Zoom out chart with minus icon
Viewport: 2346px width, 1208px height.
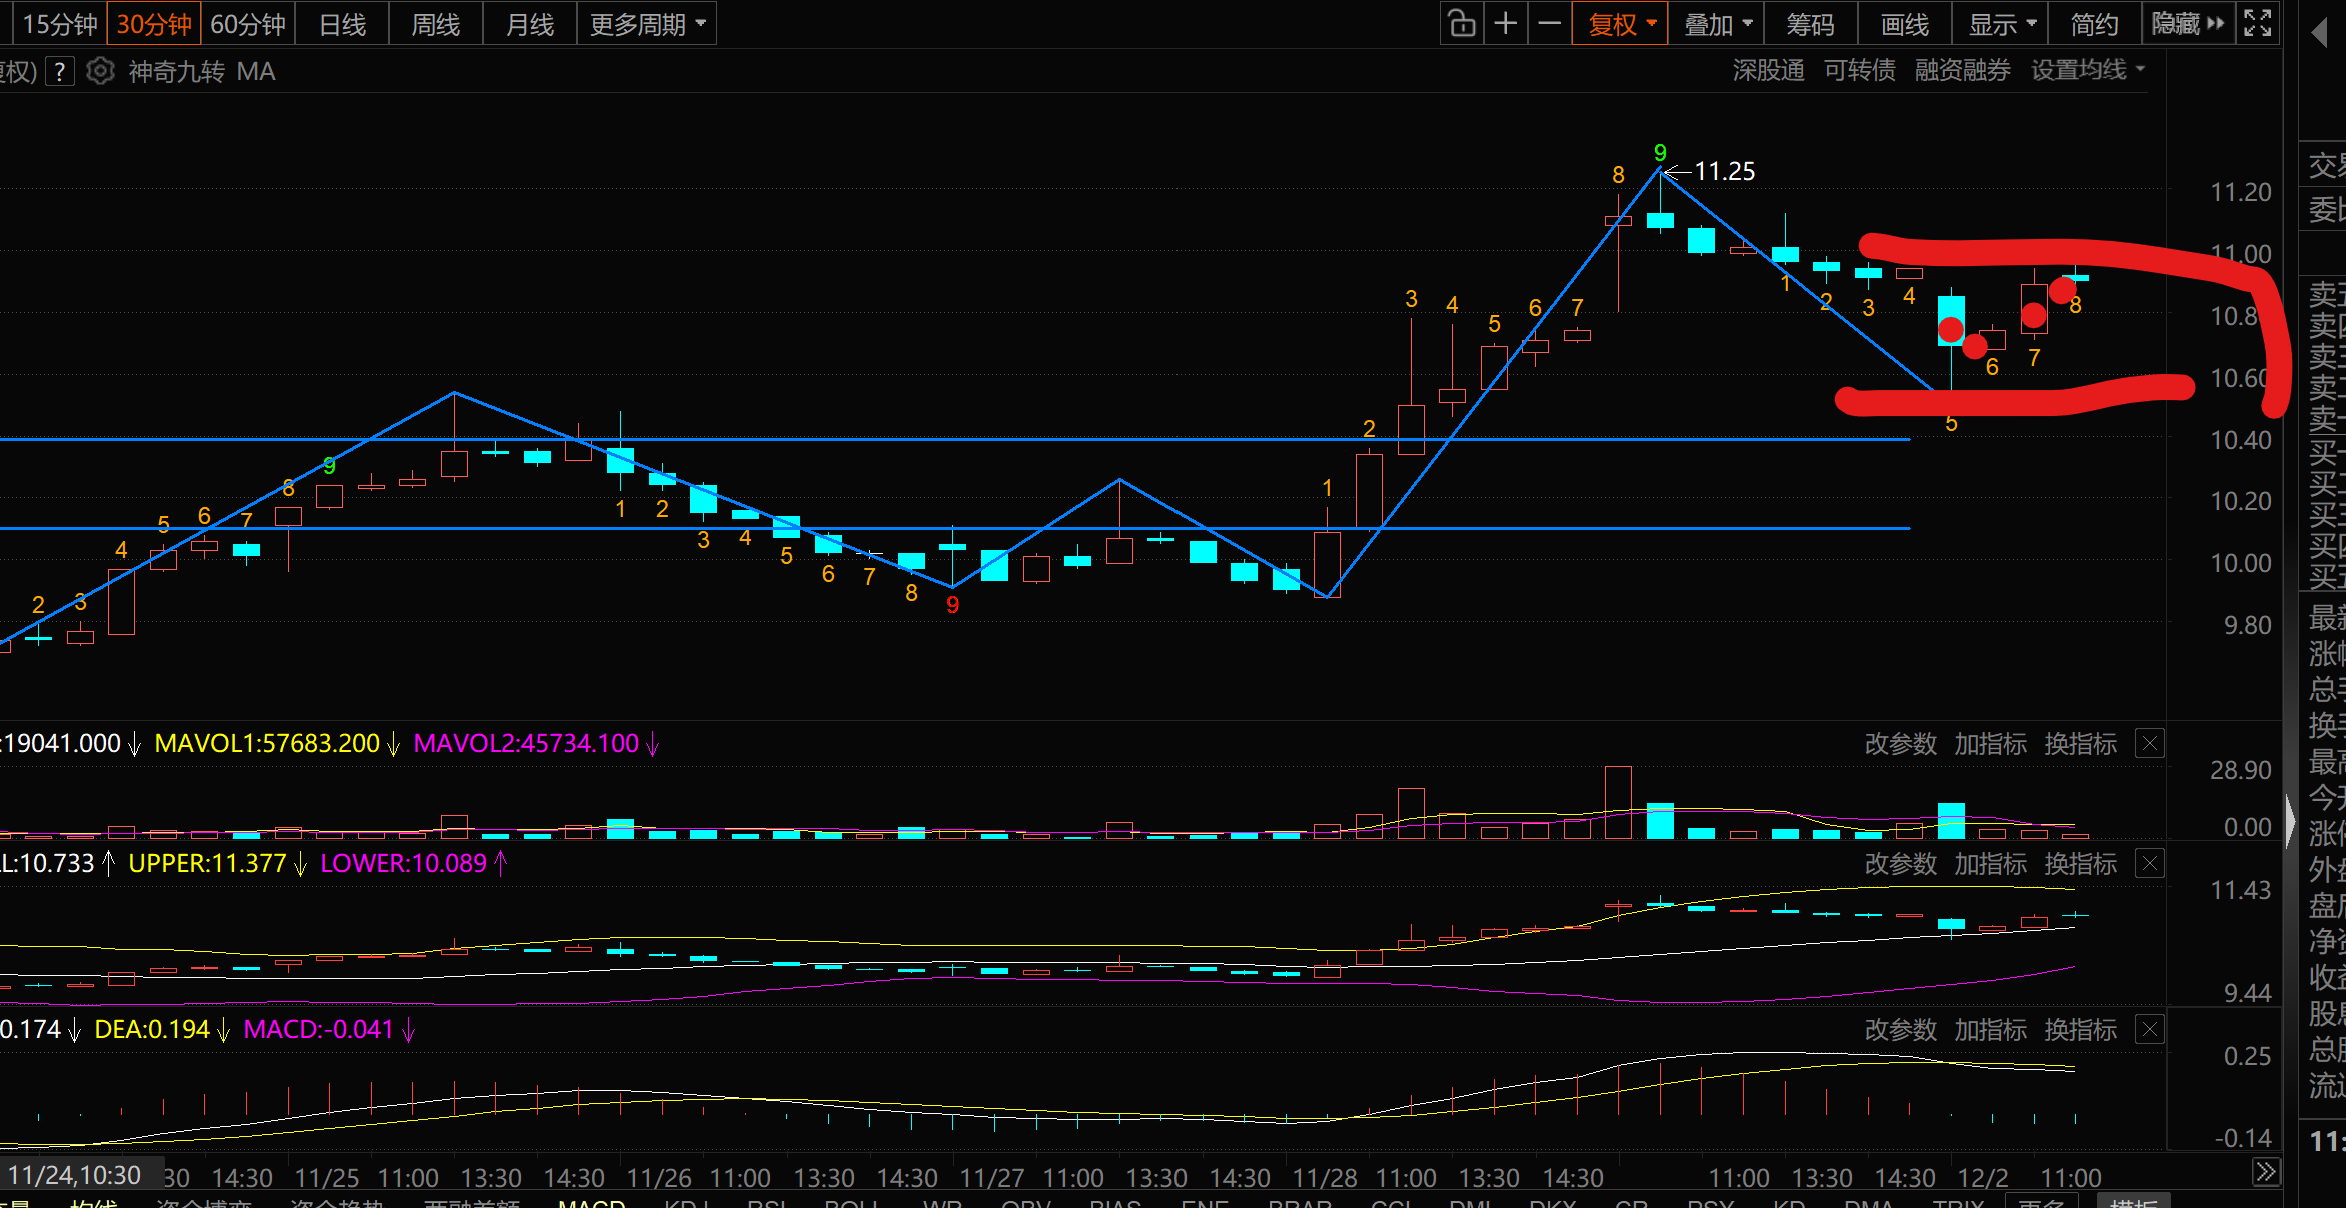[1549, 24]
